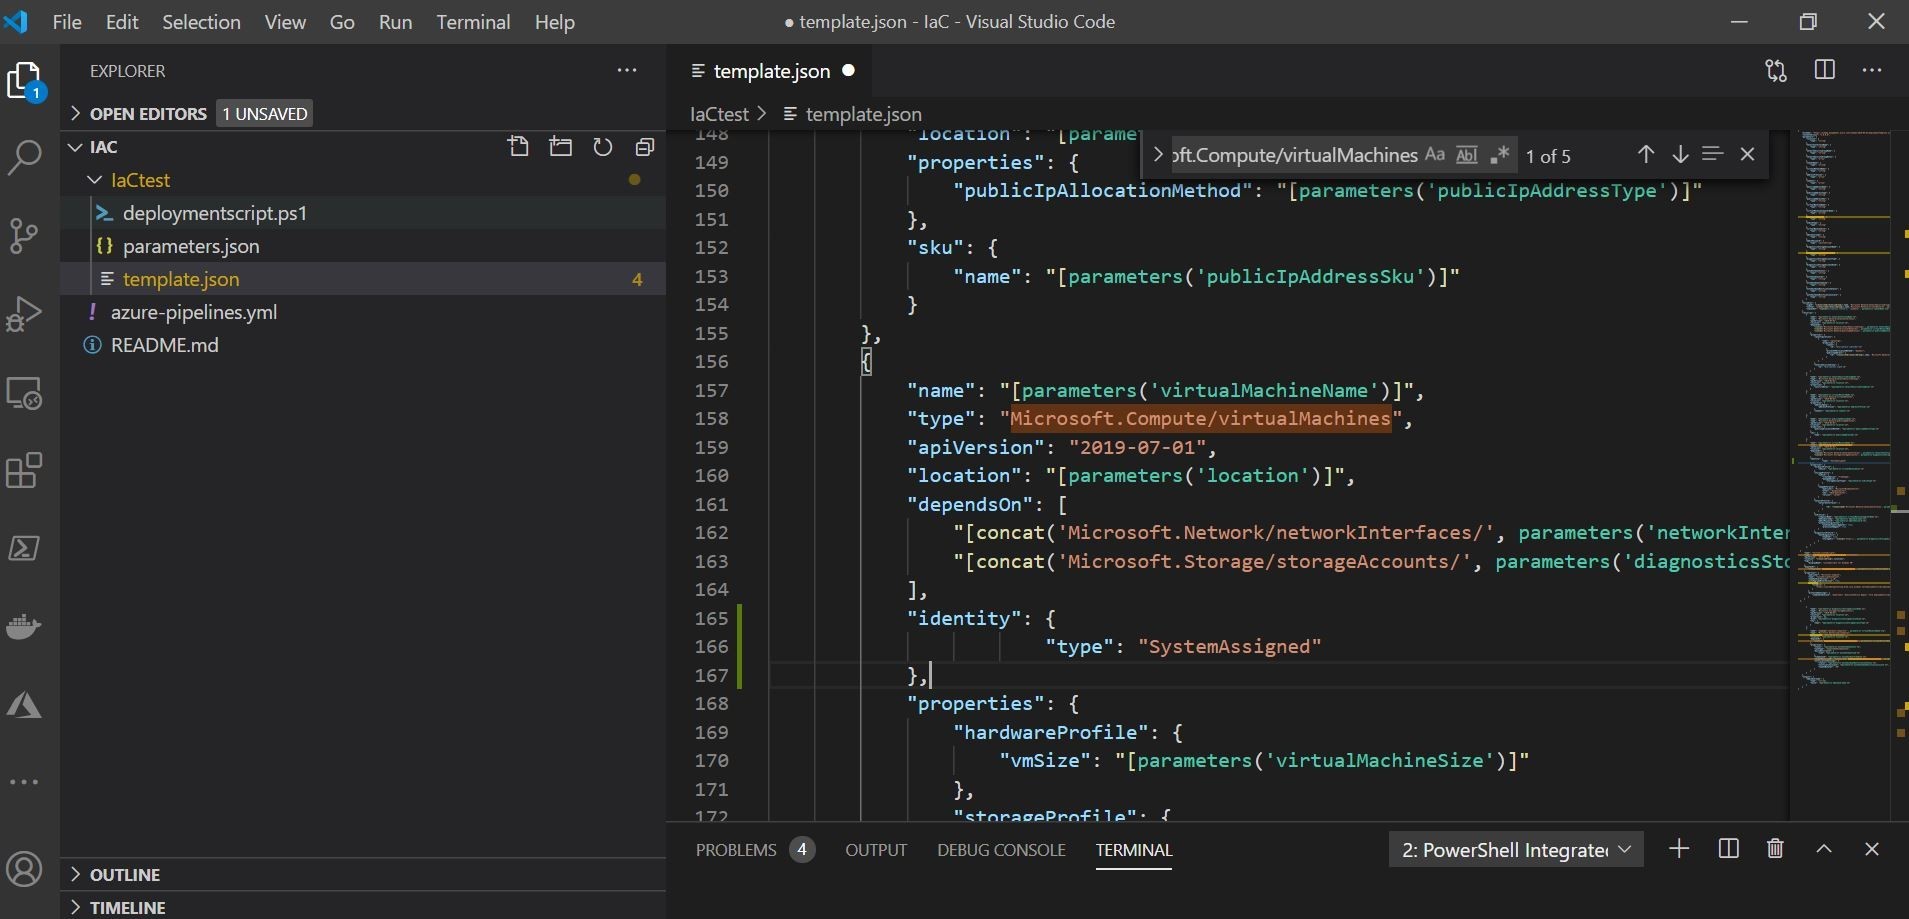This screenshot has width=1909, height=919.
Task: Open the Extensions view
Action: point(25,470)
